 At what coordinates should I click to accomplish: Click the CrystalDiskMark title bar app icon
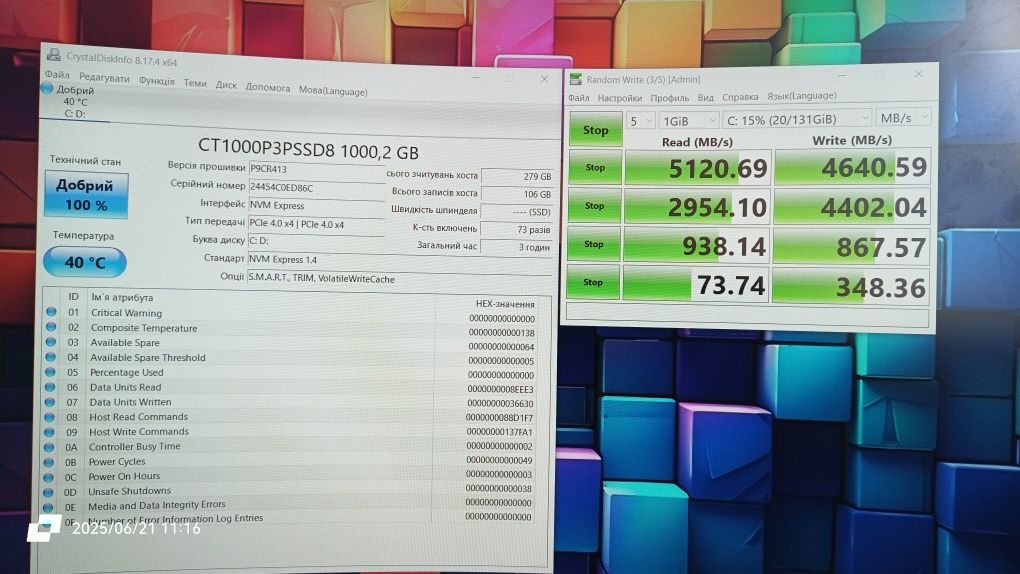pyautogui.click(x=576, y=79)
